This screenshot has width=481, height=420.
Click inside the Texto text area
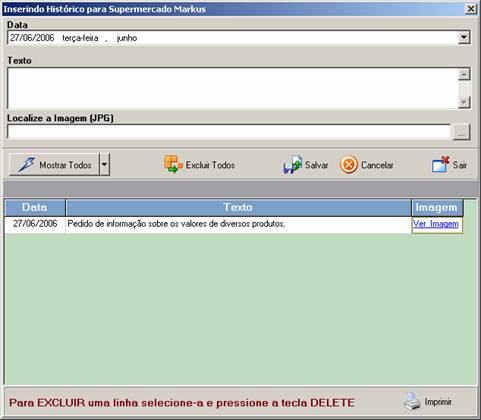coord(232,88)
